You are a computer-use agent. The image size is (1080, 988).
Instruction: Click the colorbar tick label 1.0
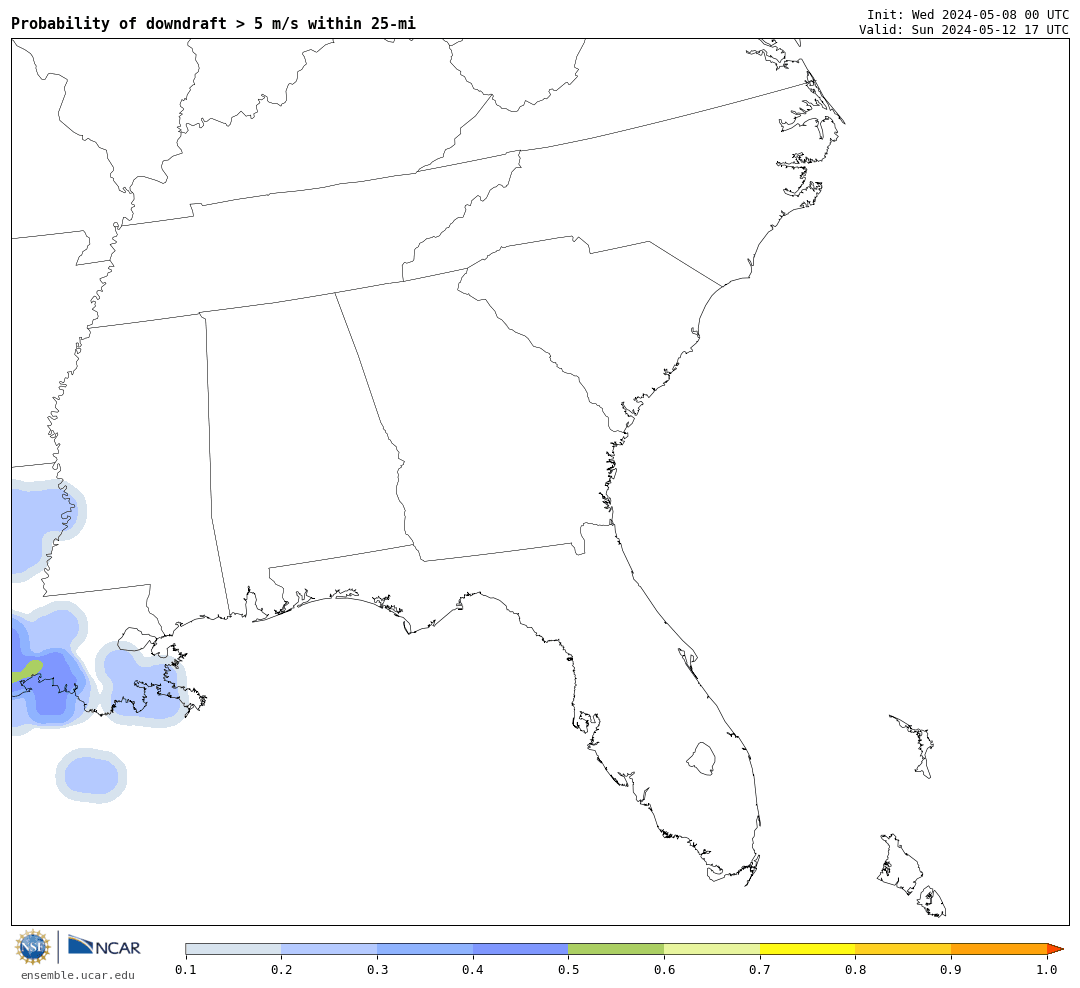[1047, 969]
